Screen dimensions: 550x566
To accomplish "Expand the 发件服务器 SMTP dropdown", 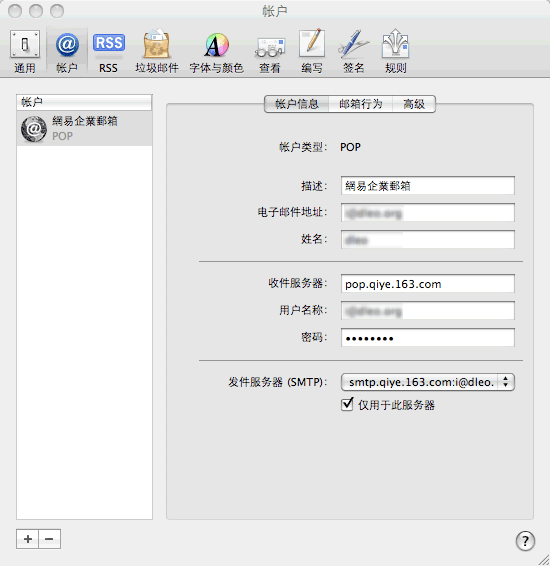I will tap(428, 382).
